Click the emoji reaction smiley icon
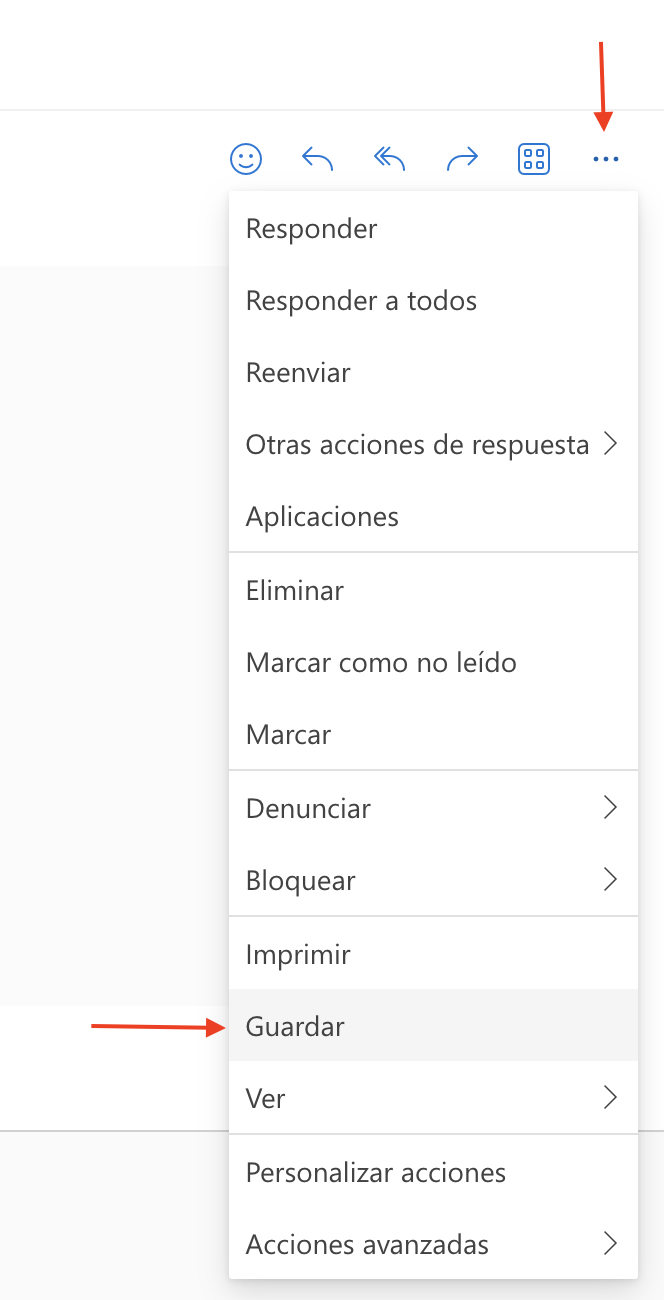Viewport: 664px width, 1300px height. tap(246, 159)
